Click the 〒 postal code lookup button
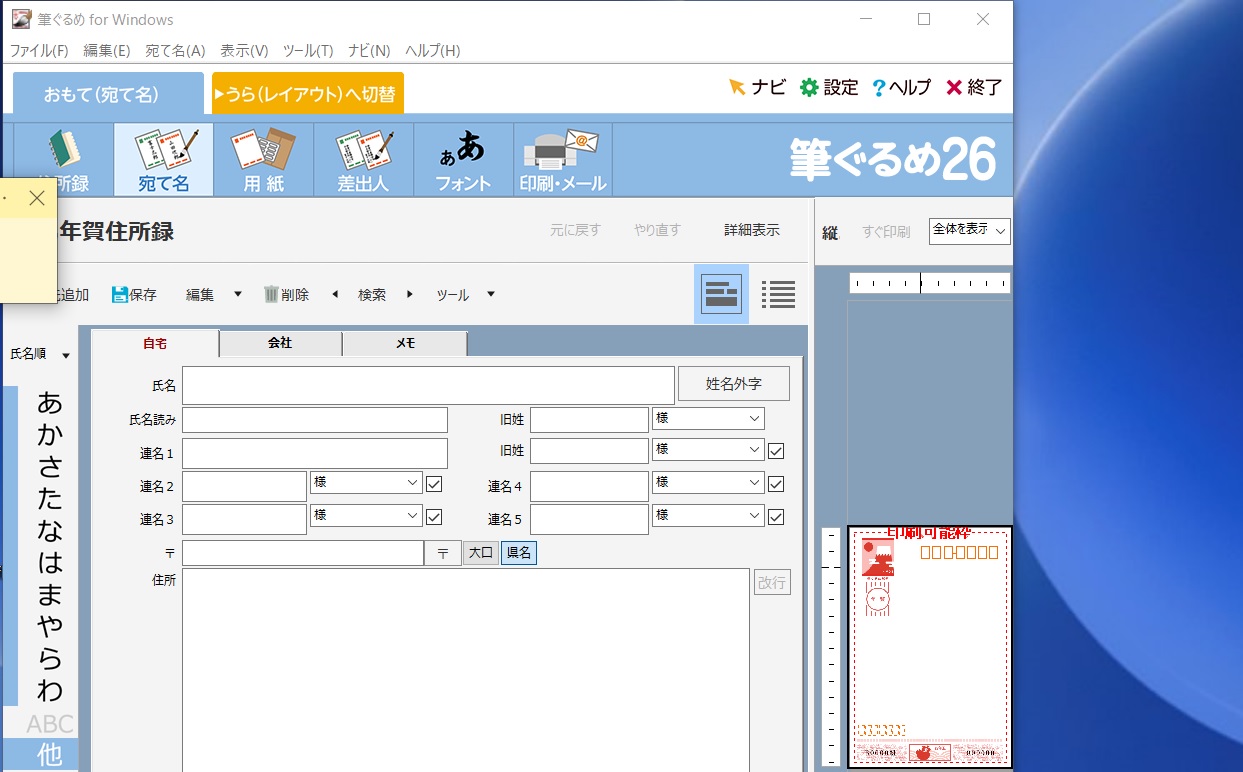Image resolution: width=1243 pixels, height=772 pixels. click(443, 553)
